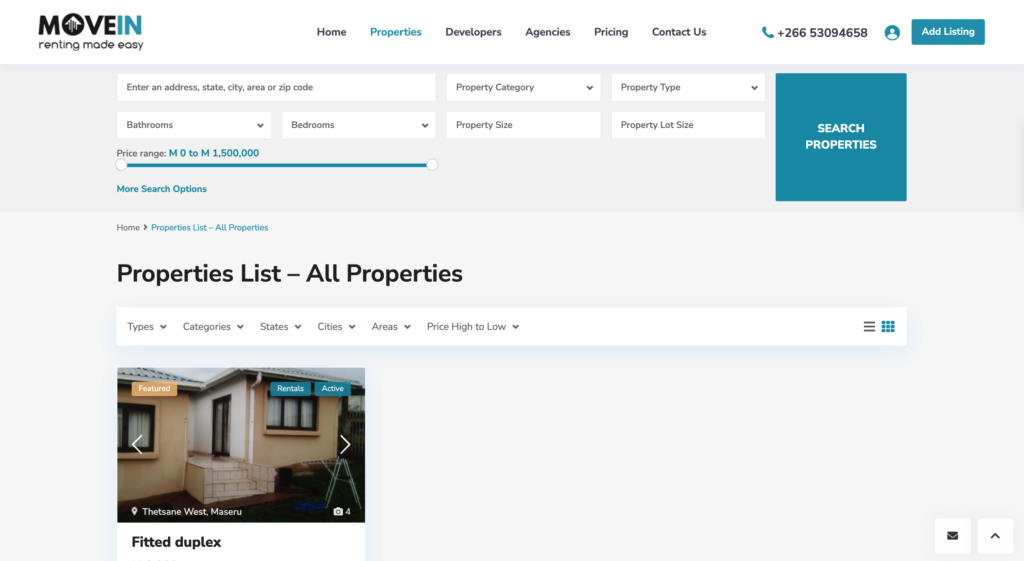Image resolution: width=1024 pixels, height=561 pixels.
Task: Click the maximum price slider handle
Action: [432, 165]
